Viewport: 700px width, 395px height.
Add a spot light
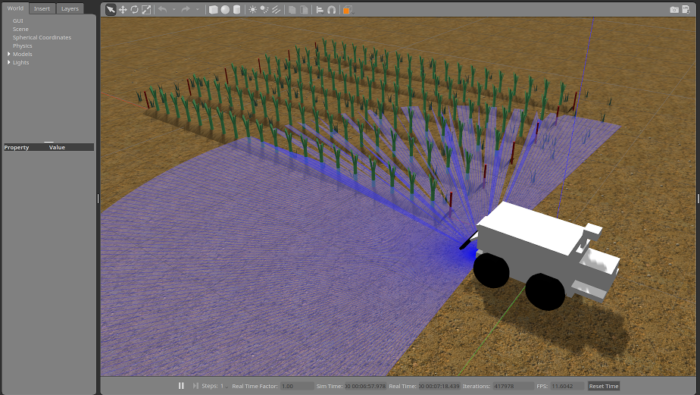(x=264, y=9)
